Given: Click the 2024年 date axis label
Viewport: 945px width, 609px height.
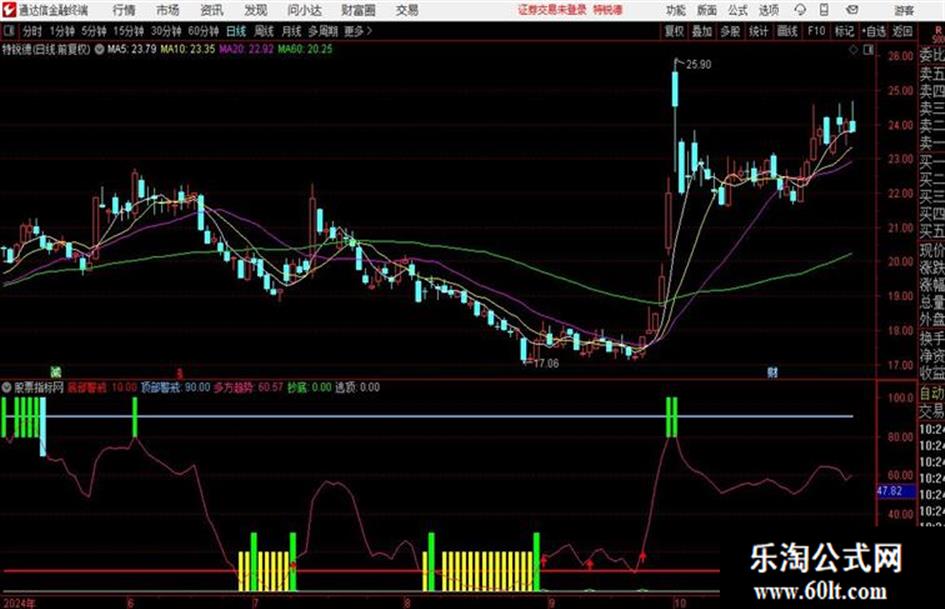Looking at the screenshot, I should pyautogui.click(x=19, y=602).
